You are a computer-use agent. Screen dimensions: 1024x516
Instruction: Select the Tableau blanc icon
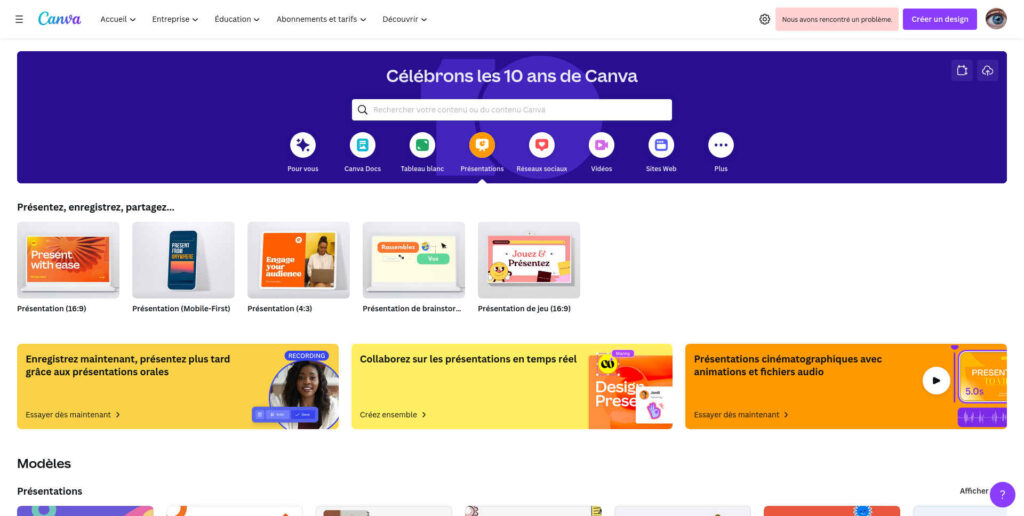422,145
